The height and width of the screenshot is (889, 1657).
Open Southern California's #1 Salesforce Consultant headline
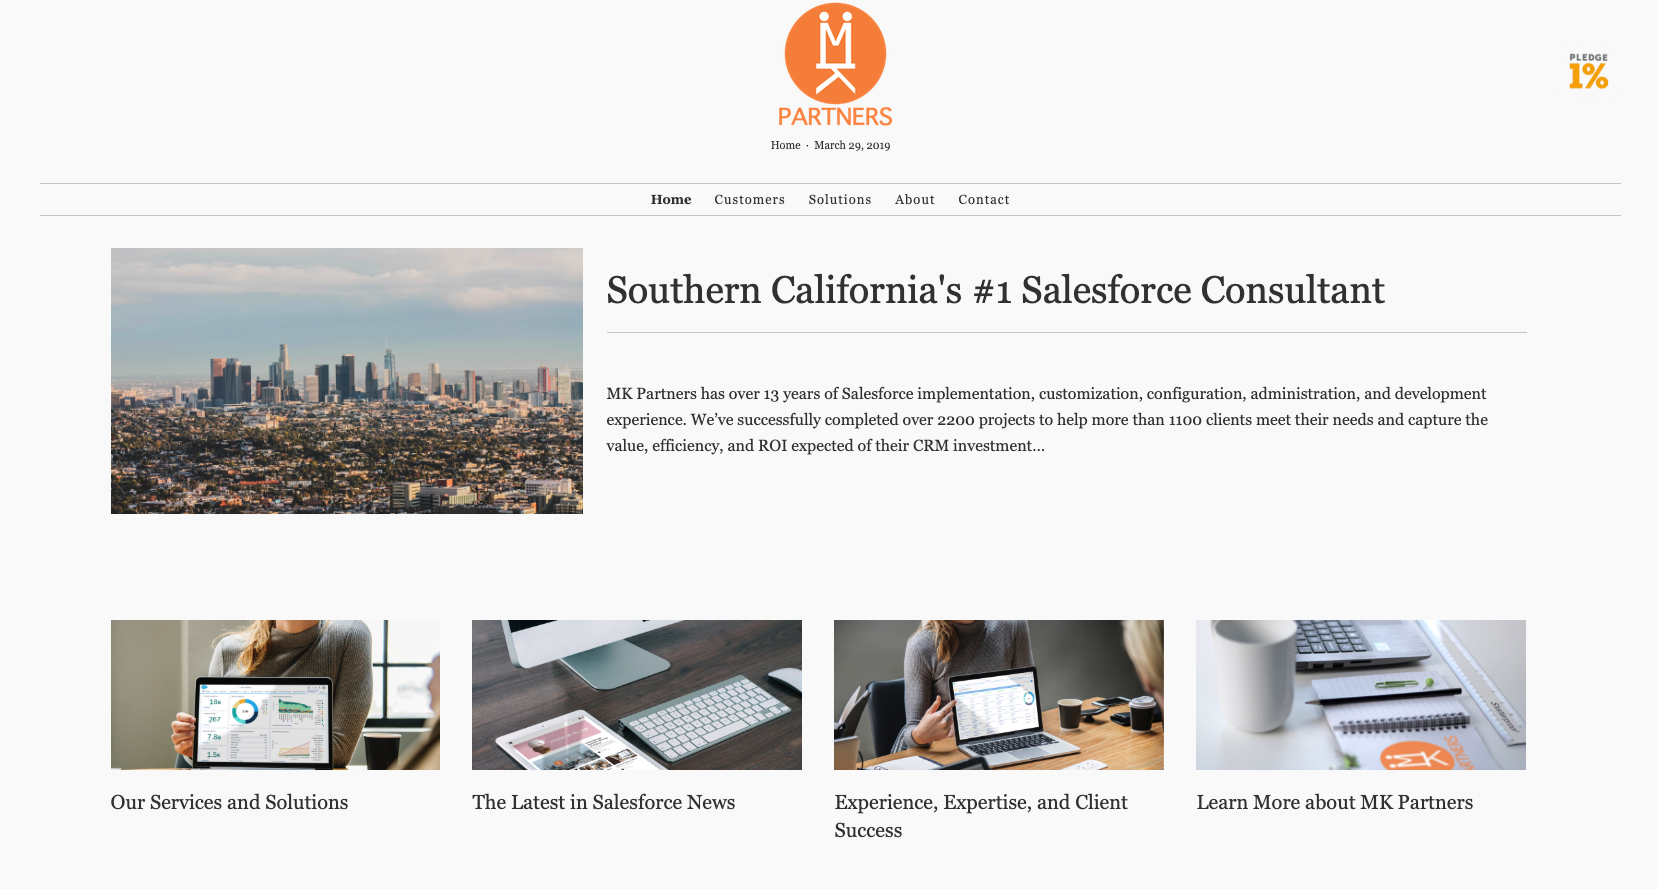pyautogui.click(x=995, y=290)
